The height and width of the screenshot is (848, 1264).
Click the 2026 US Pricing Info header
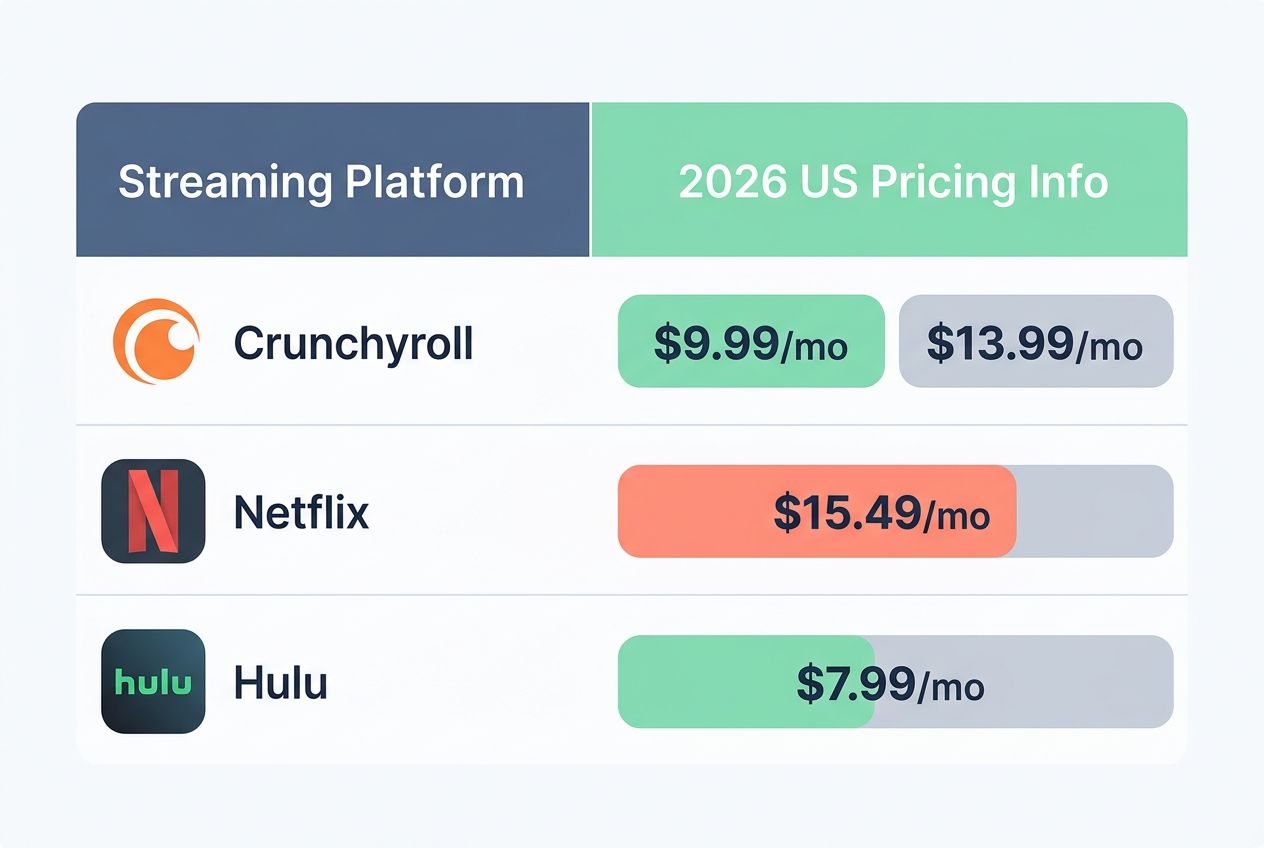point(892,182)
